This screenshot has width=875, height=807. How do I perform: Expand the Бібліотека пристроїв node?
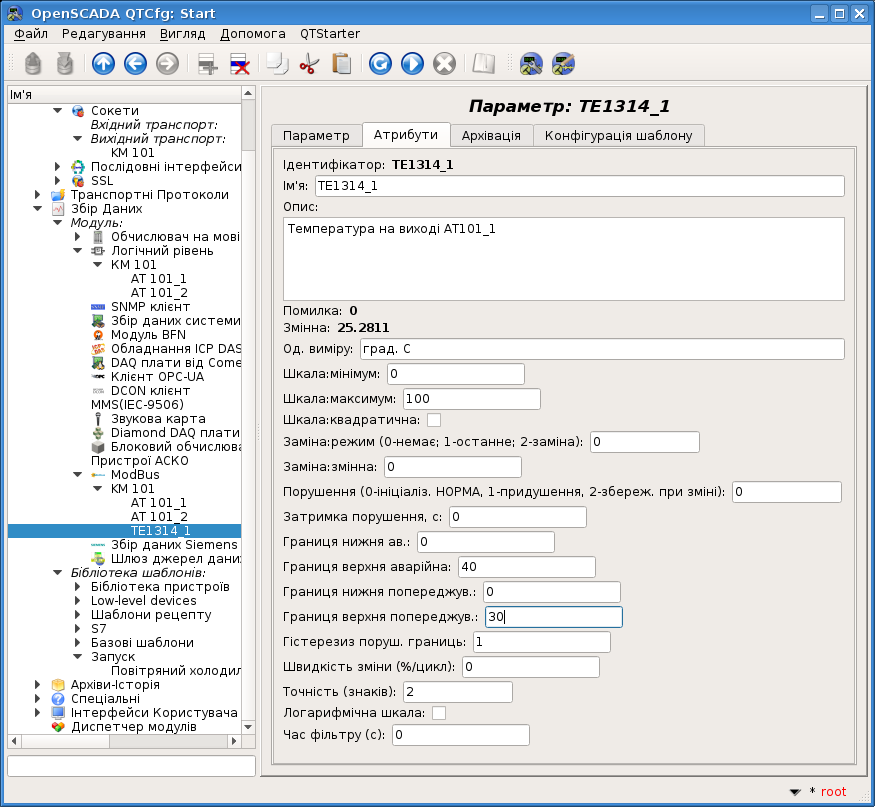pos(78,587)
